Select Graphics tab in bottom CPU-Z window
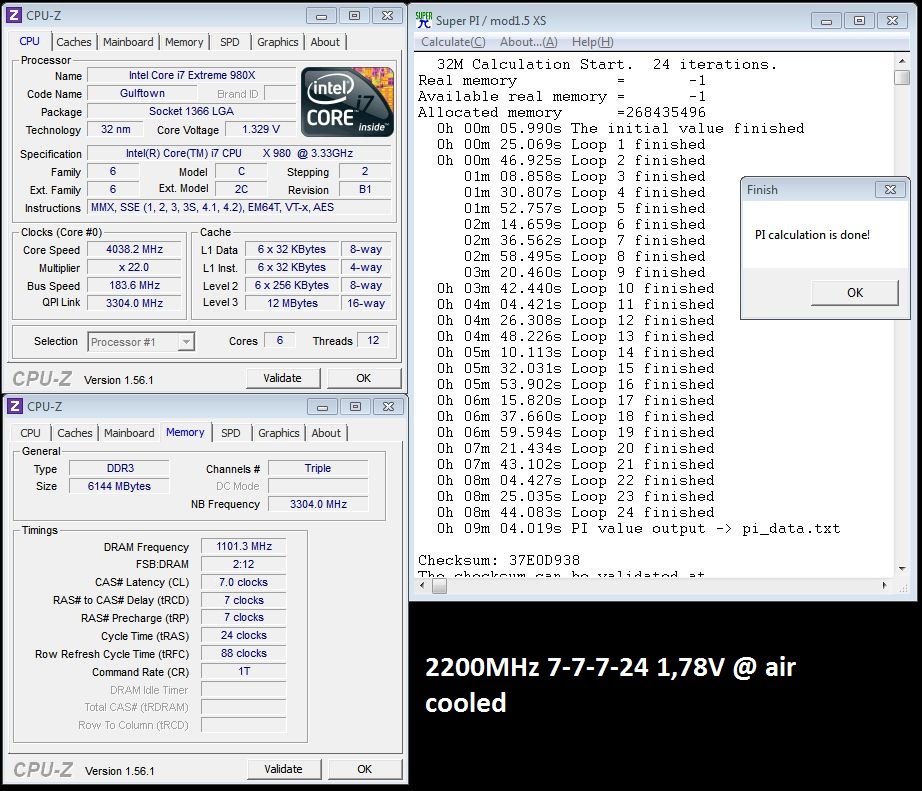 tap(279, 433)
